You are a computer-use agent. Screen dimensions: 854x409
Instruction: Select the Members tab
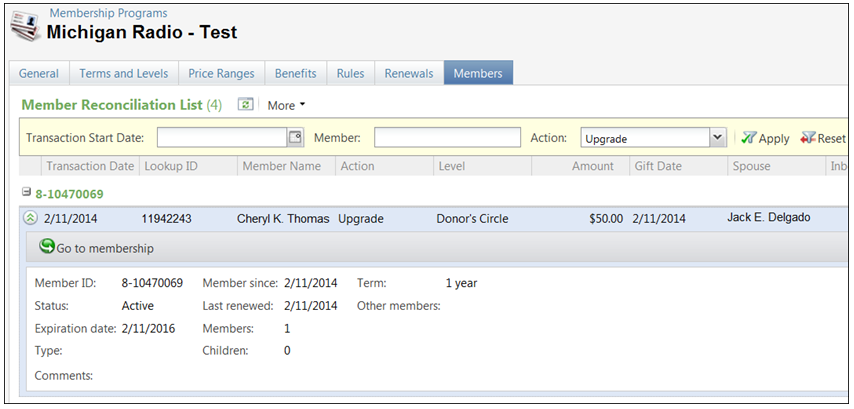pyautogui.click(x=478, y=73)
